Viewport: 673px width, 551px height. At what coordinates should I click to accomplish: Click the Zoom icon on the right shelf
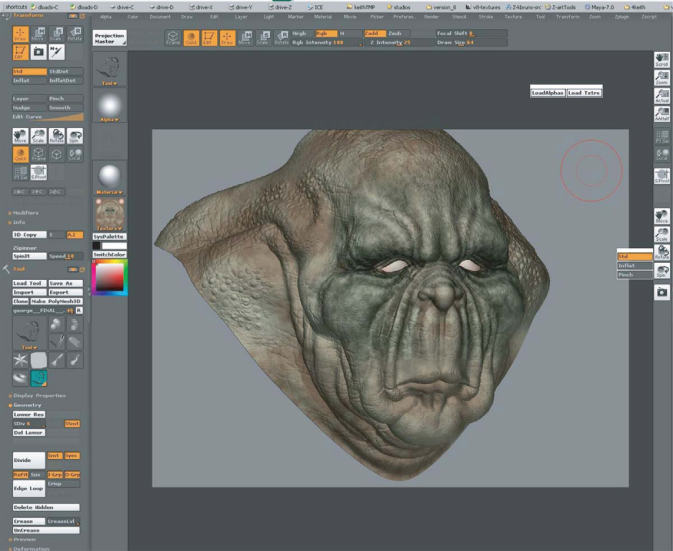661,78
